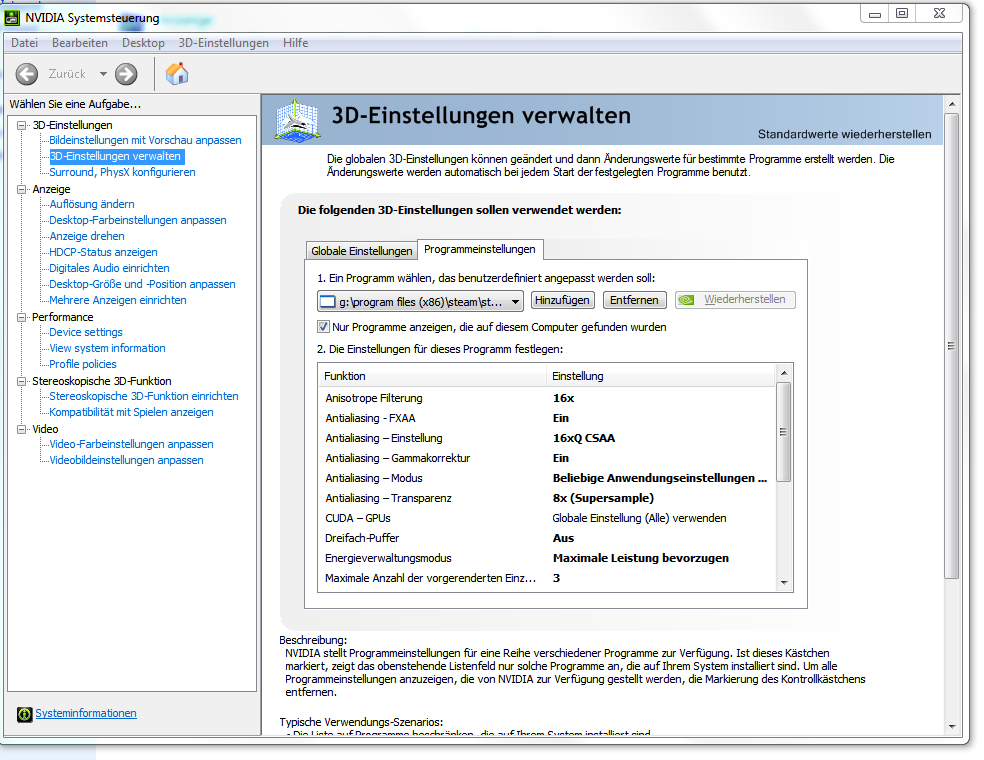
Task: Open the Hilfe menu
Action: [296, 43]
